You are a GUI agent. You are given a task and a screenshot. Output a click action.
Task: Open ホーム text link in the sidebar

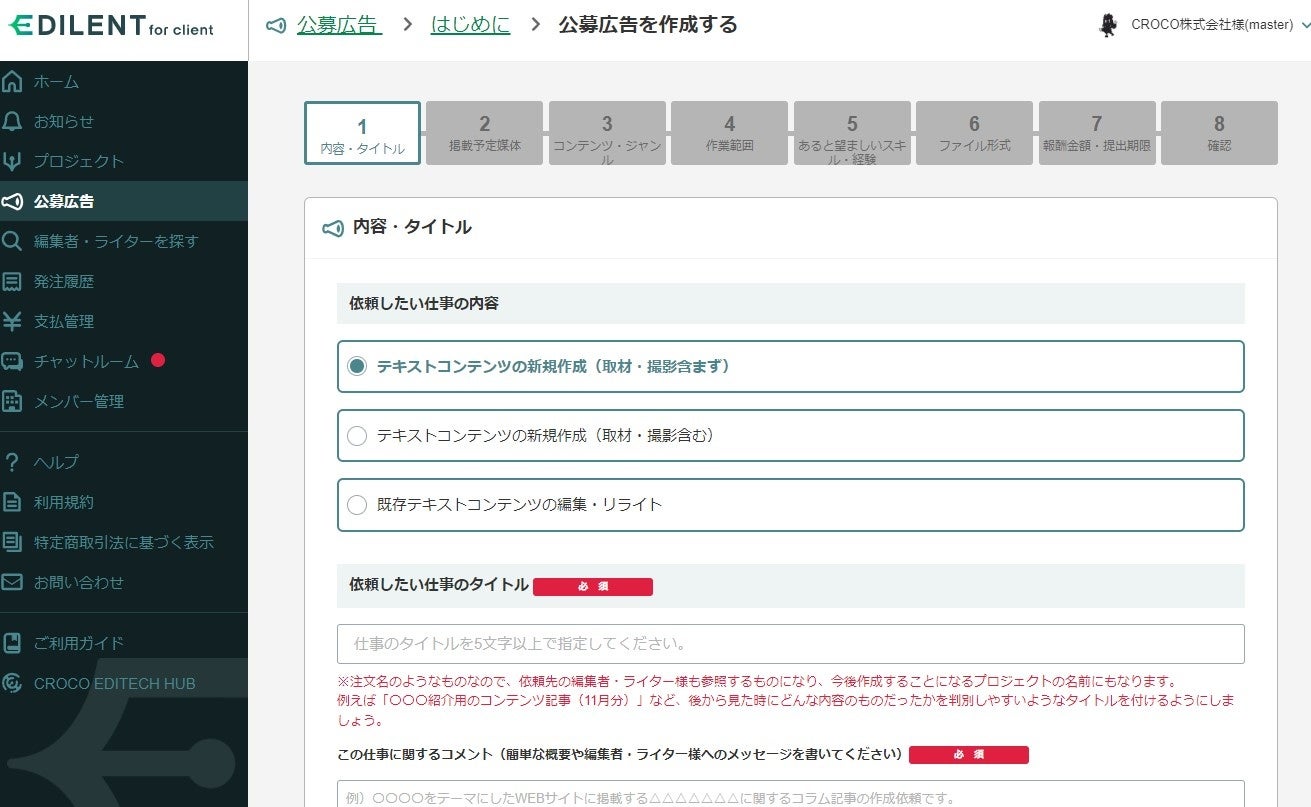click(x=56, y=81)
